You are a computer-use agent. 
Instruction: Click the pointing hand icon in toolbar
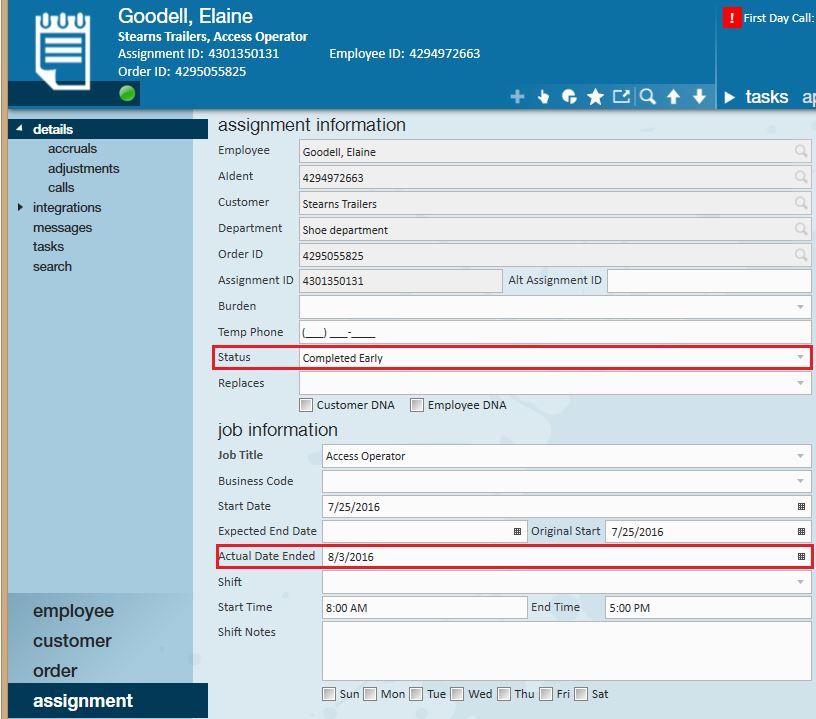[543, 97]
